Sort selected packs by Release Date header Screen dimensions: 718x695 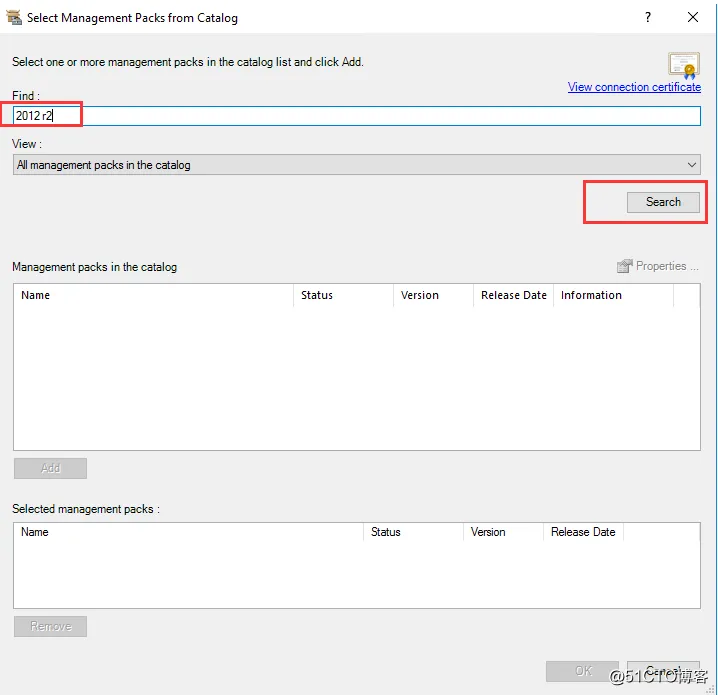point(583,532)
